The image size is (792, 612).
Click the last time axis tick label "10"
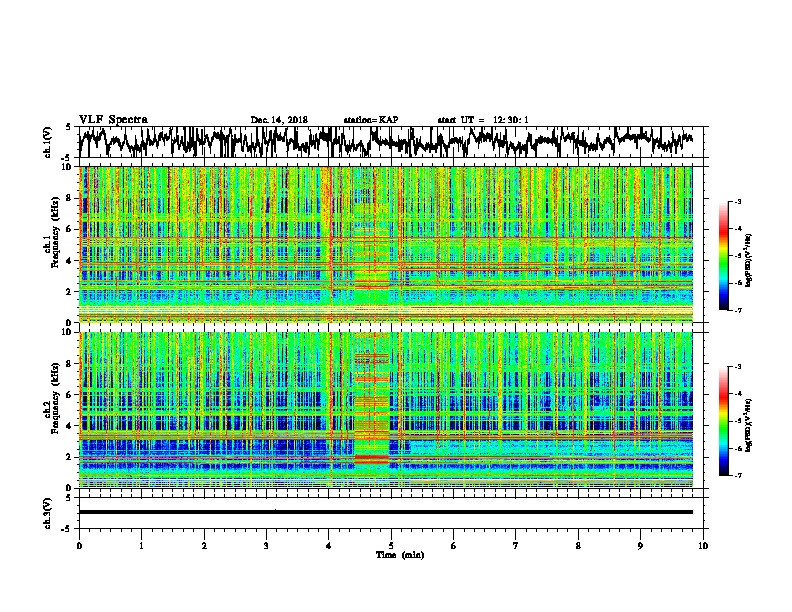coord(703,546)
